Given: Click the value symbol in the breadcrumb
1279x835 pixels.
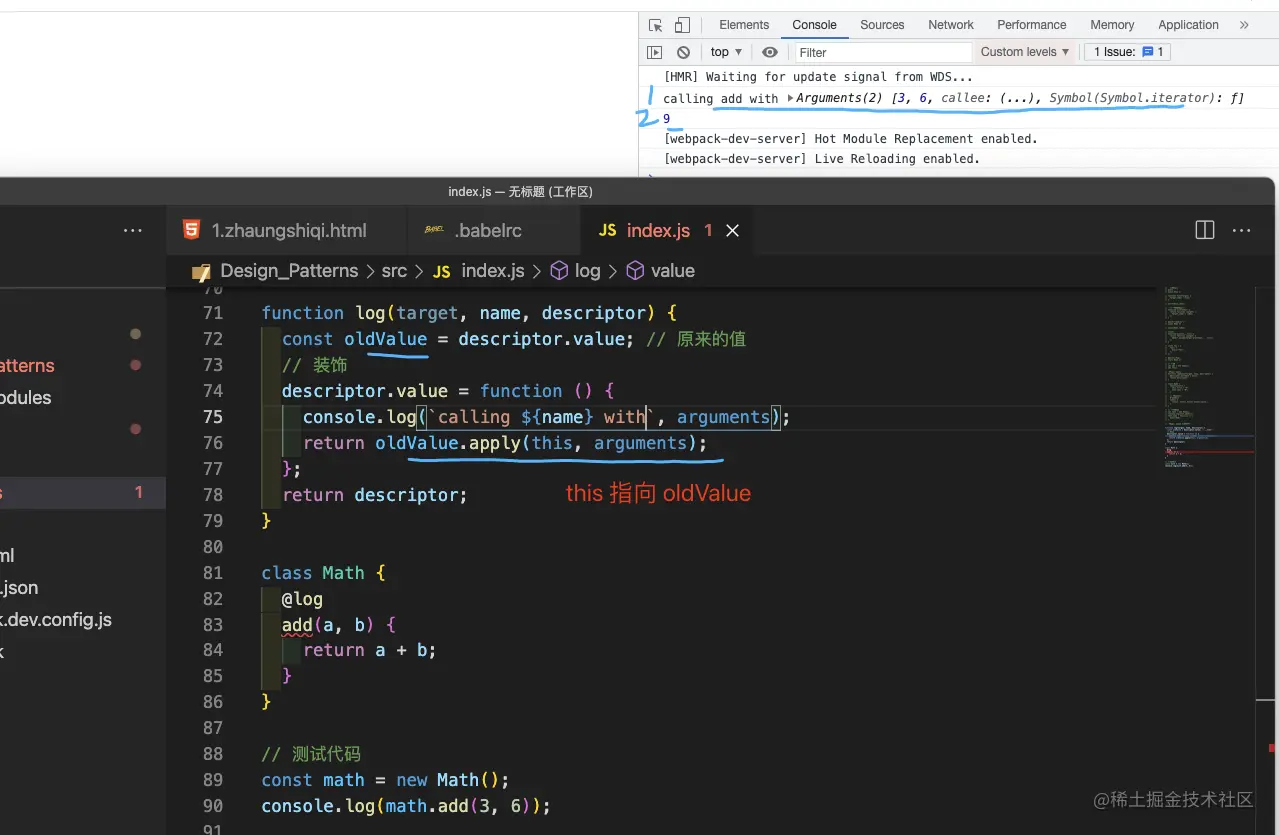Looking at the screenshot, I should (x=673, y=271).
